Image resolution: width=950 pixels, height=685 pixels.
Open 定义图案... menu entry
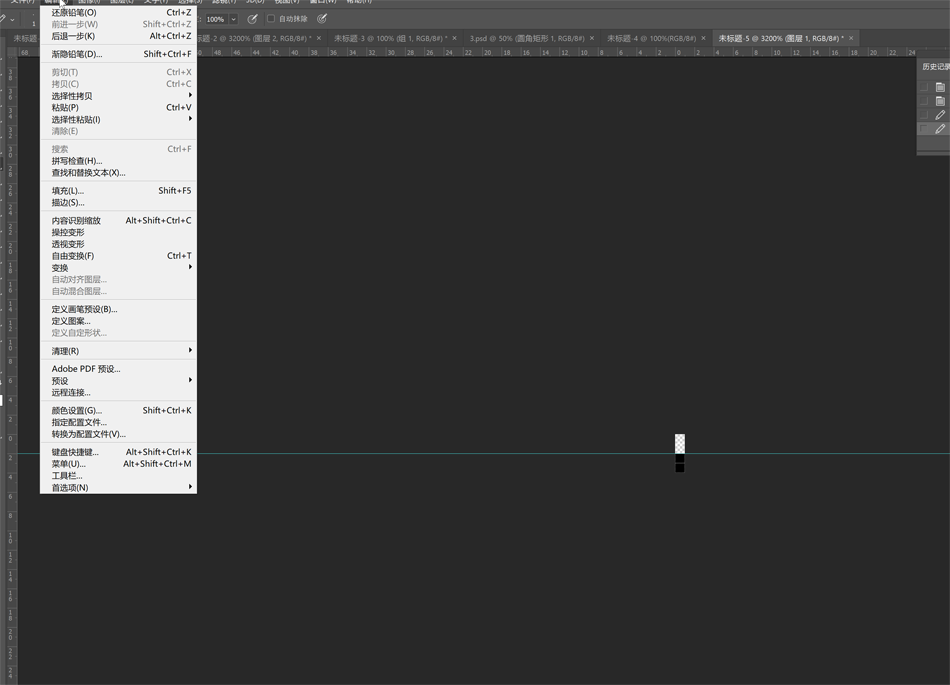[x=118, y=321]
